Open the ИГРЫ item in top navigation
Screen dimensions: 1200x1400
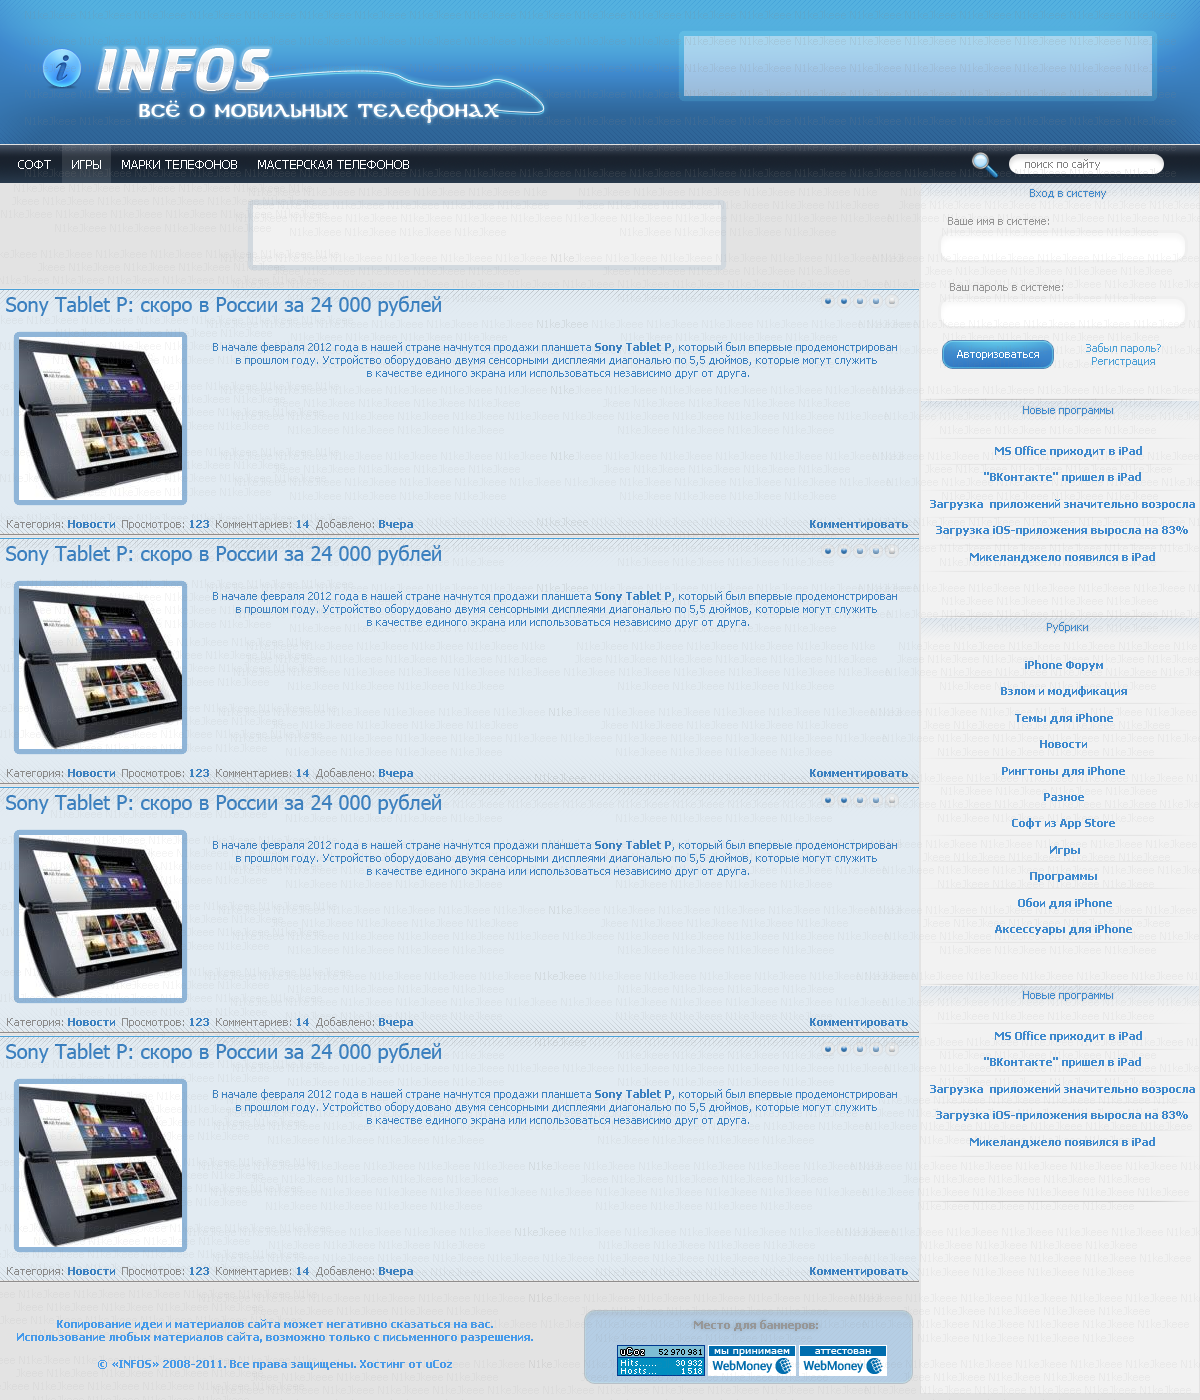(86, 165)
